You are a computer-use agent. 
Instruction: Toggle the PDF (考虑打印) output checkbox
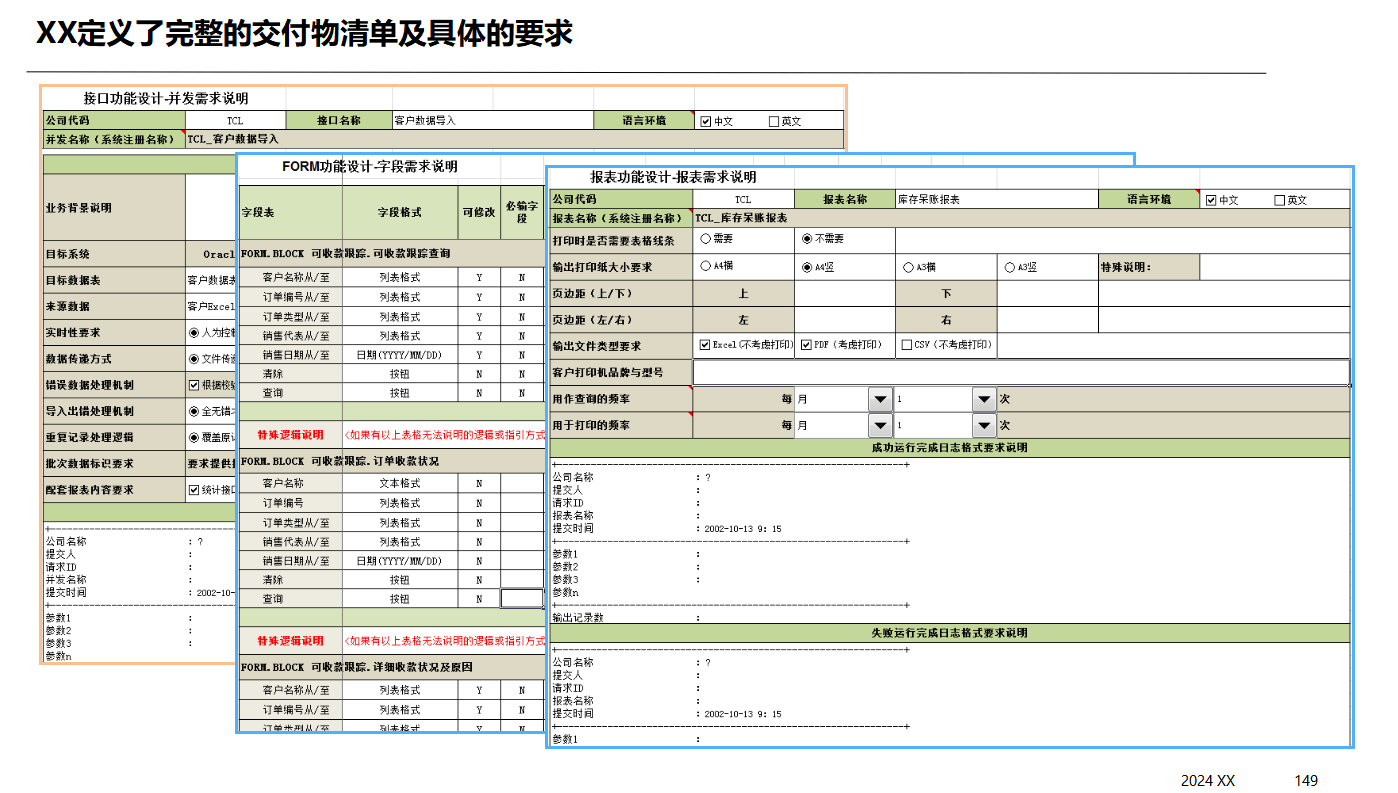pyautogui.click(x=807, y=345)
